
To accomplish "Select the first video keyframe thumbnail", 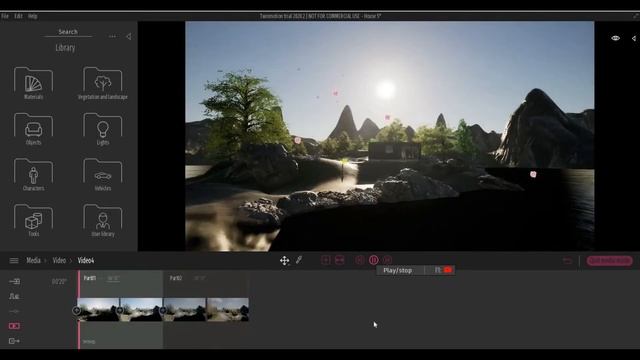I will (98, 309).
